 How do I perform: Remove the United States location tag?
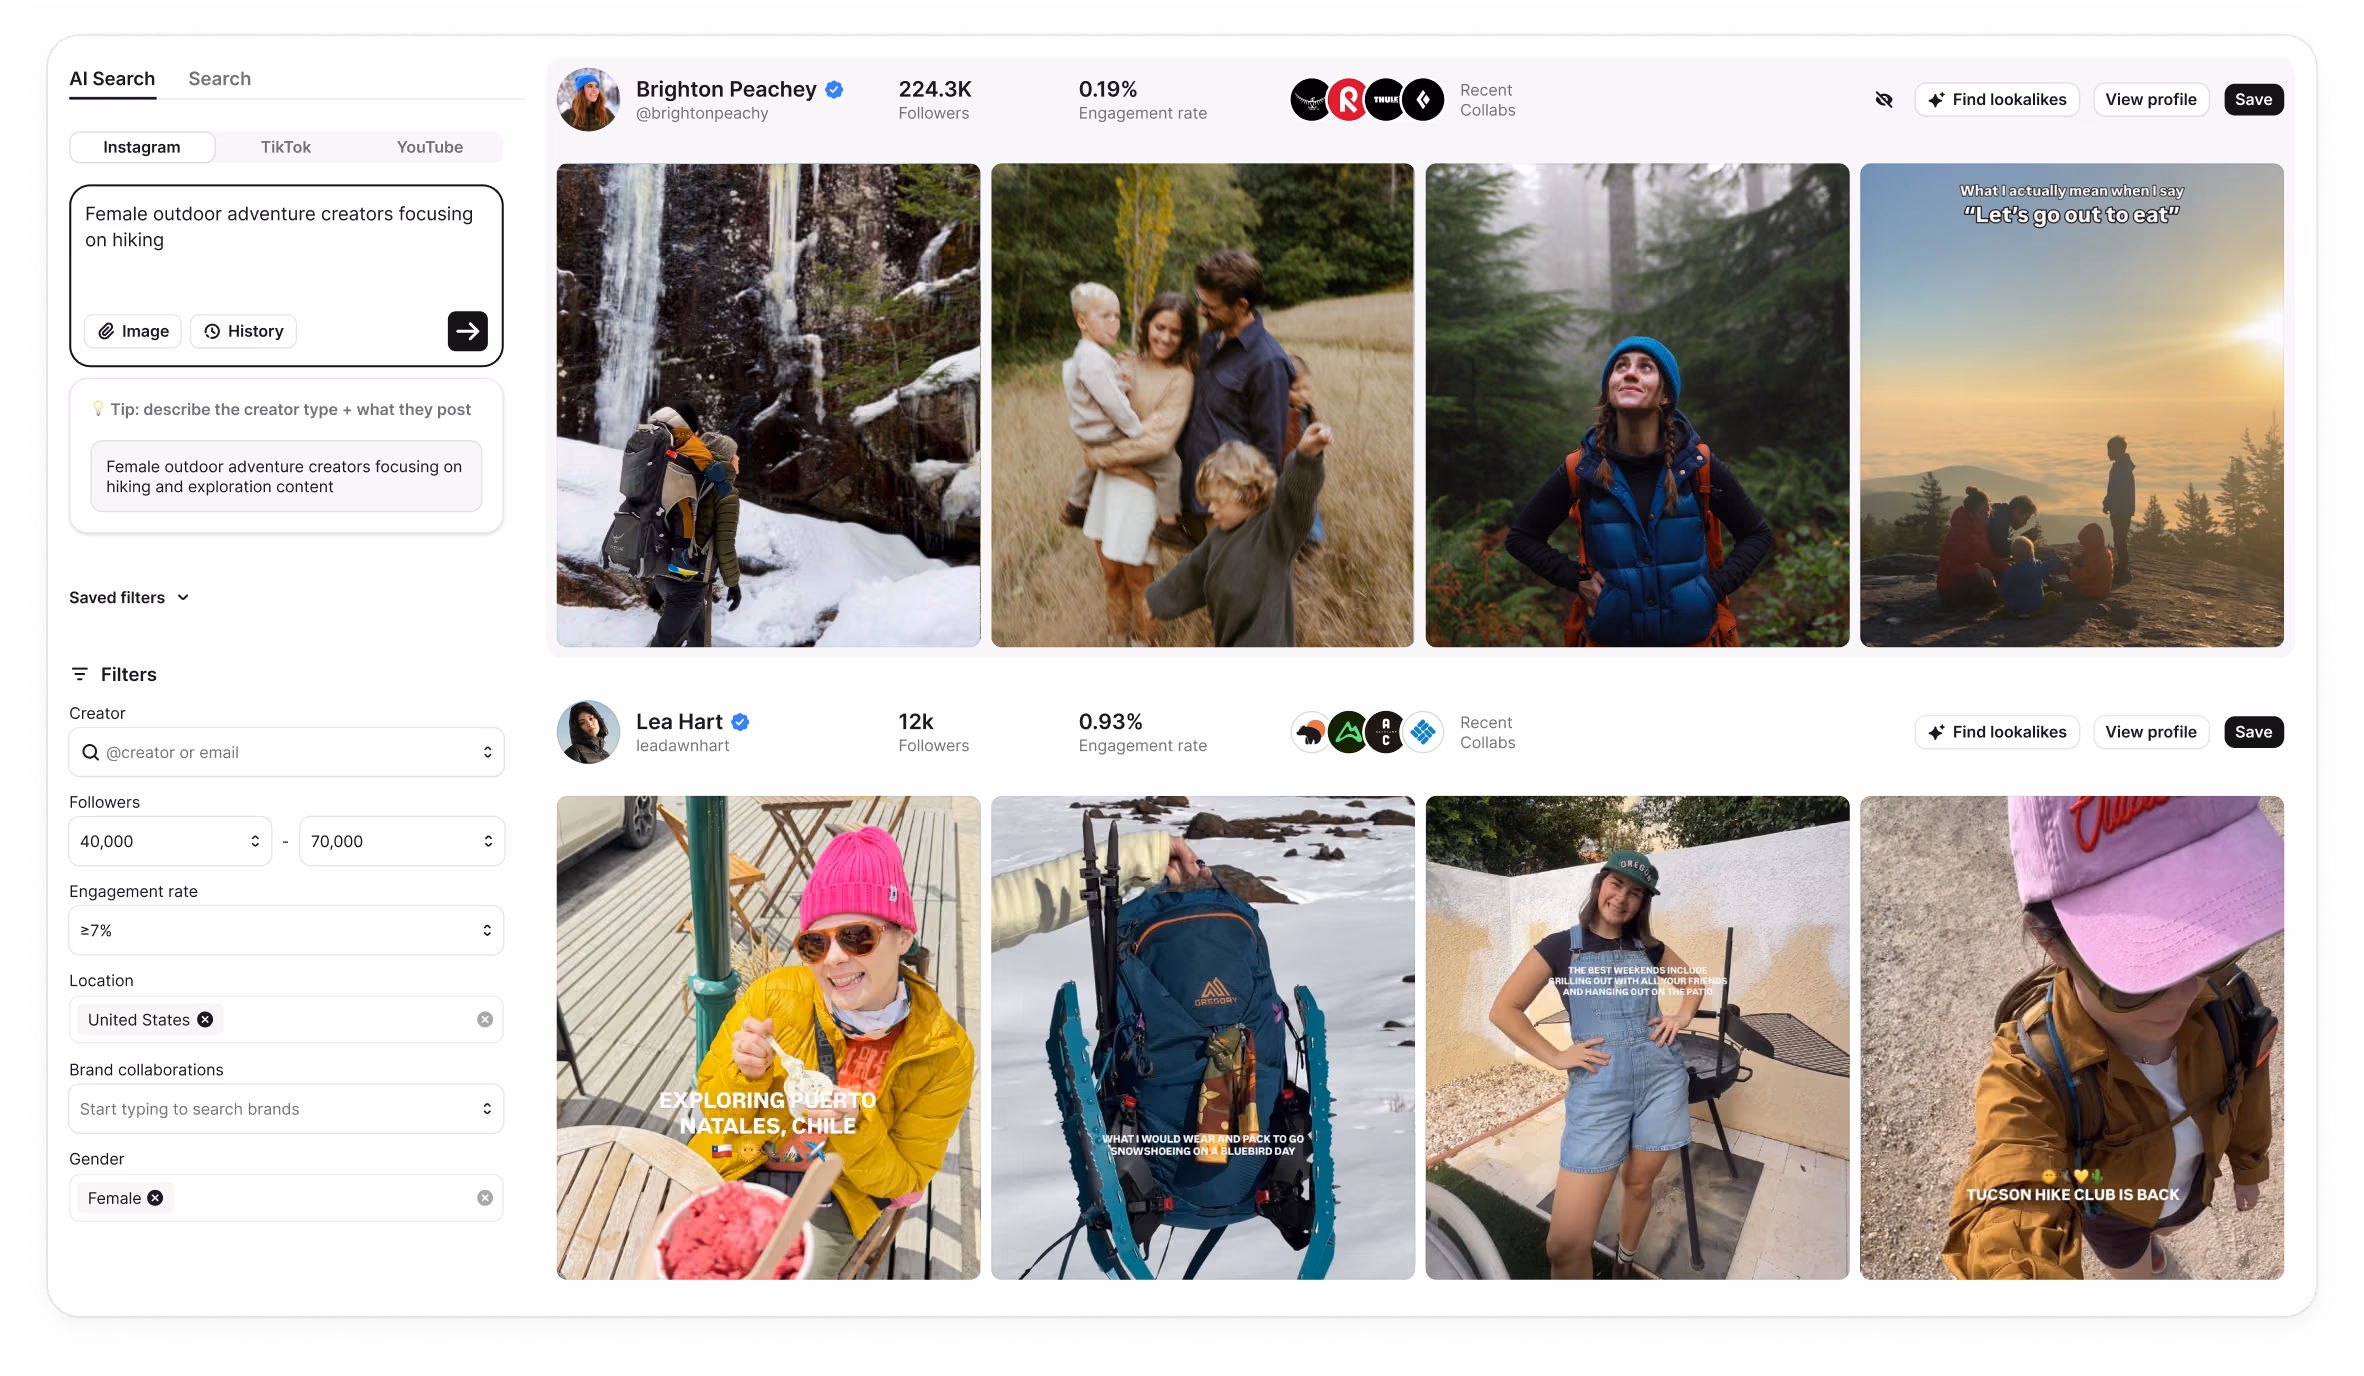tap(205, 1019)
